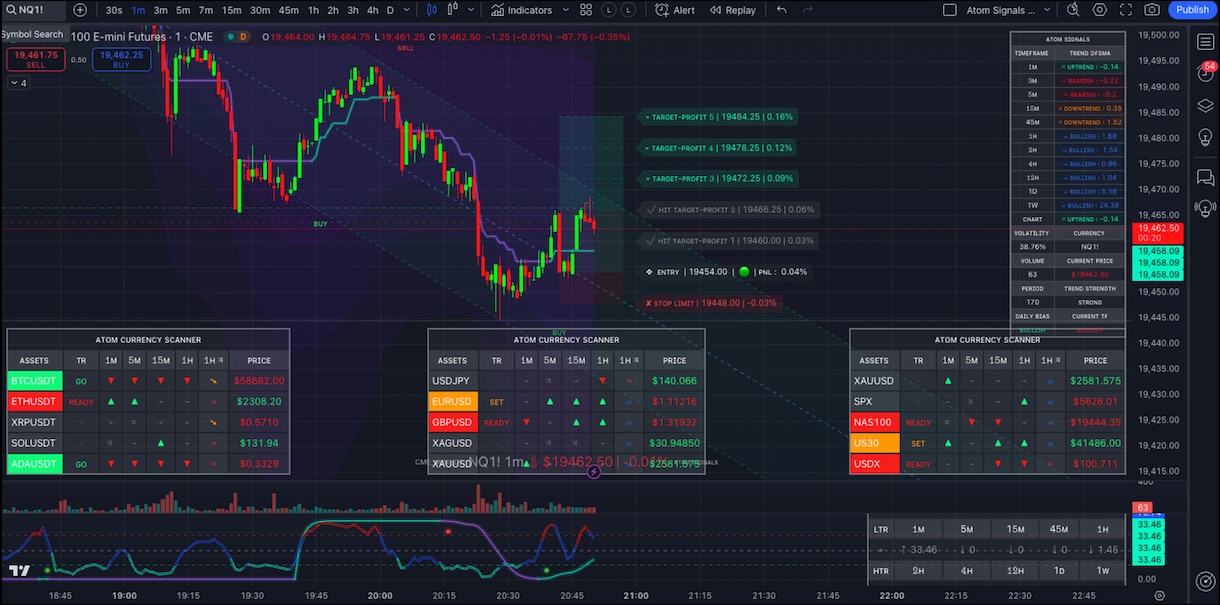Open the indicator templates grid icon
Screen dimensions: 1220x605
(584, 10)
